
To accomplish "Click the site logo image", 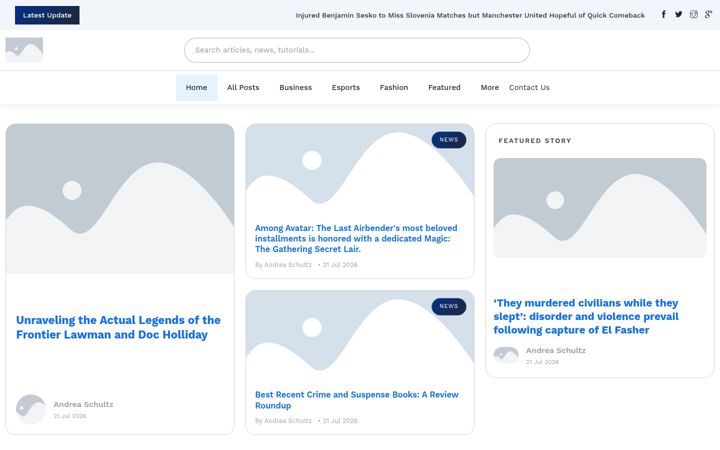I will (24, 50).
